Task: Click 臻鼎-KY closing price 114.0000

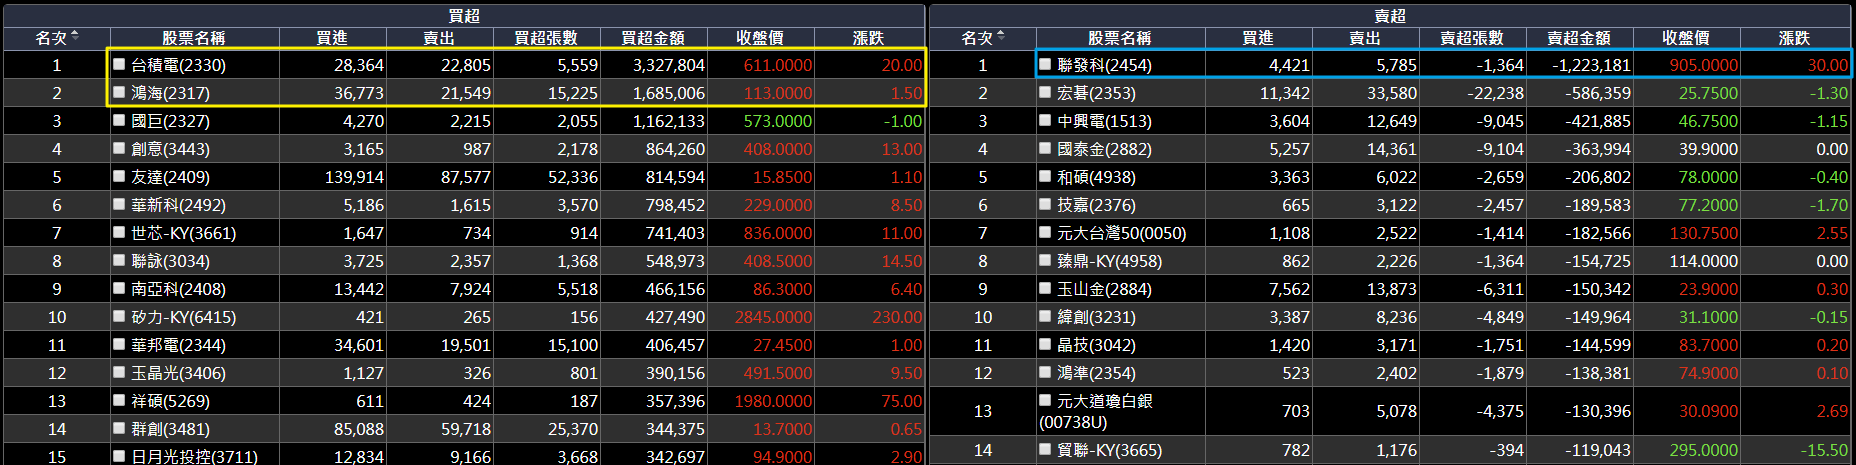Action: click(1703, 261)
